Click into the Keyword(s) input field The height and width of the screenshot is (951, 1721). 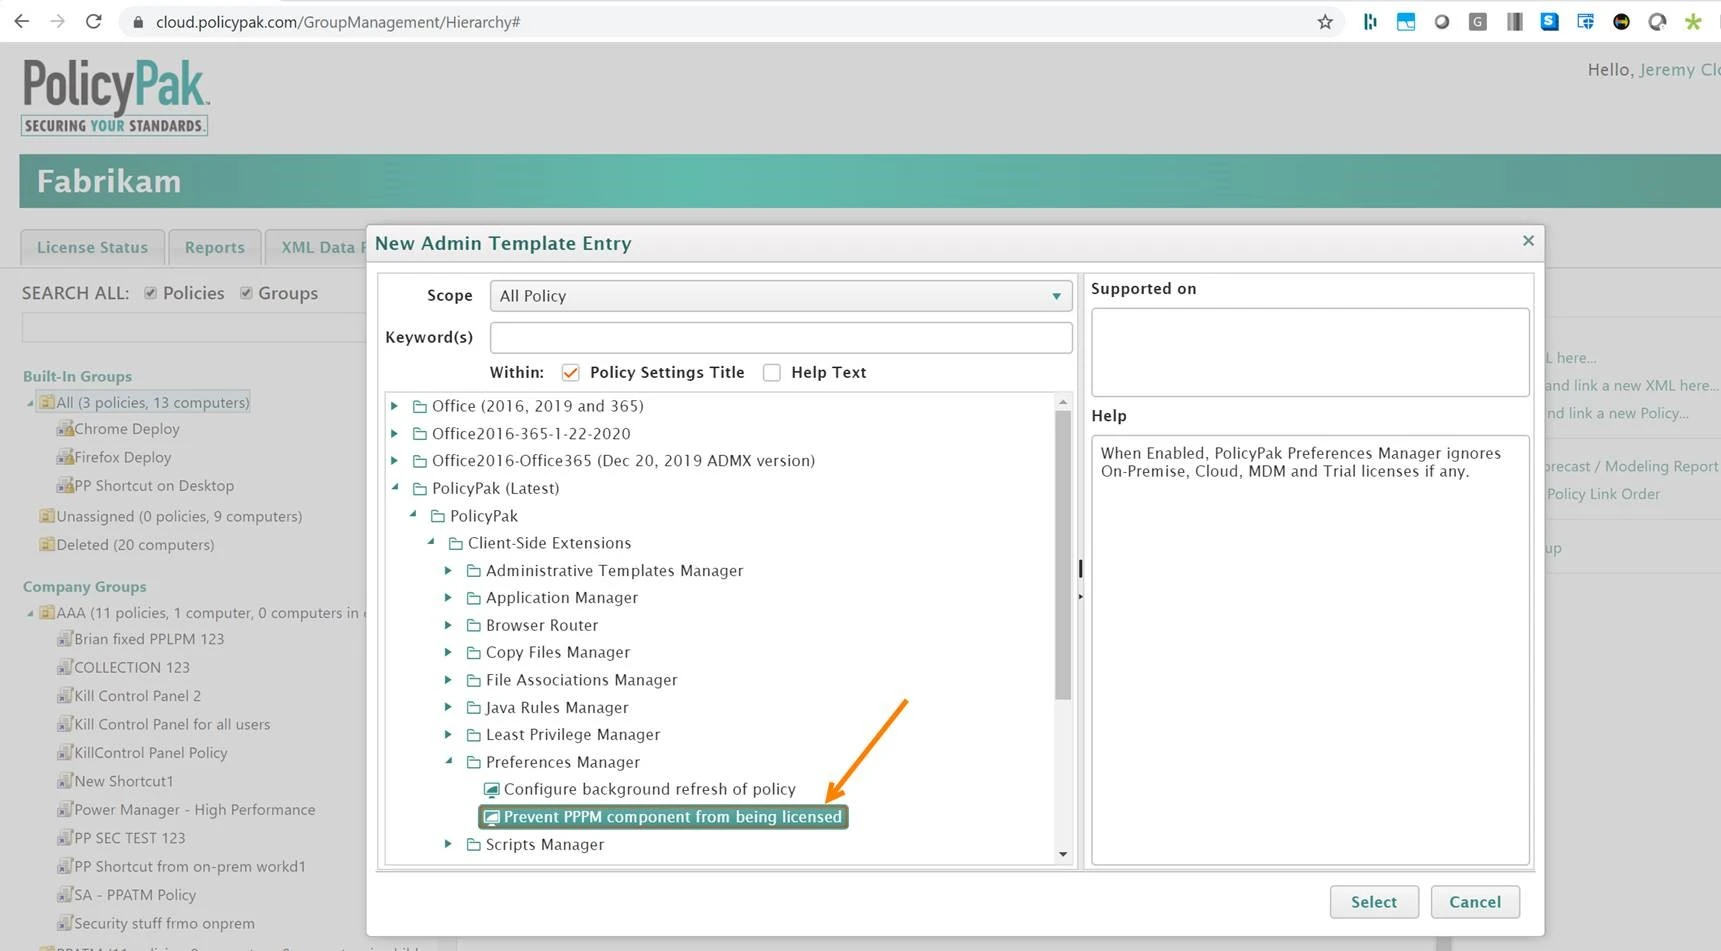(780, 338)
